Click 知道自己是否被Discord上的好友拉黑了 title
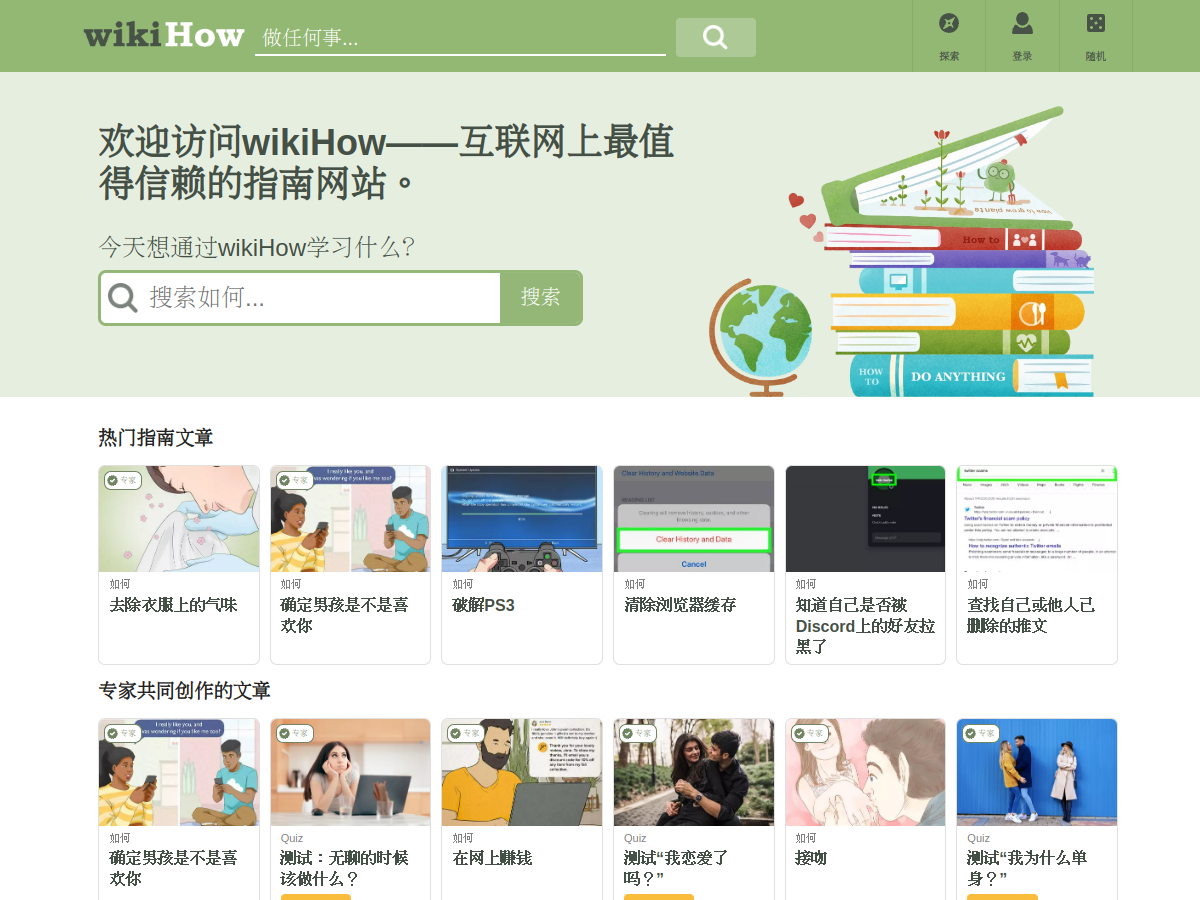This screenshot has width=1200, height=900. (866, 626)
